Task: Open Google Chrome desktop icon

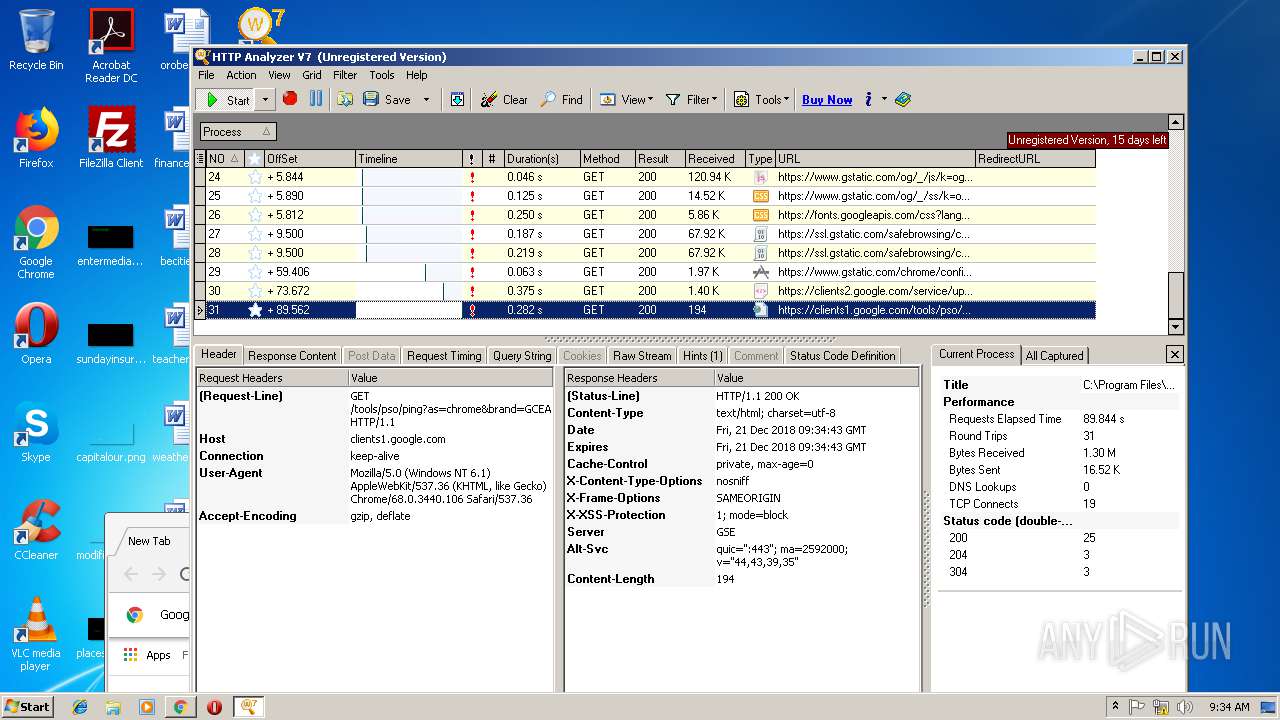Action: [36, 242]
